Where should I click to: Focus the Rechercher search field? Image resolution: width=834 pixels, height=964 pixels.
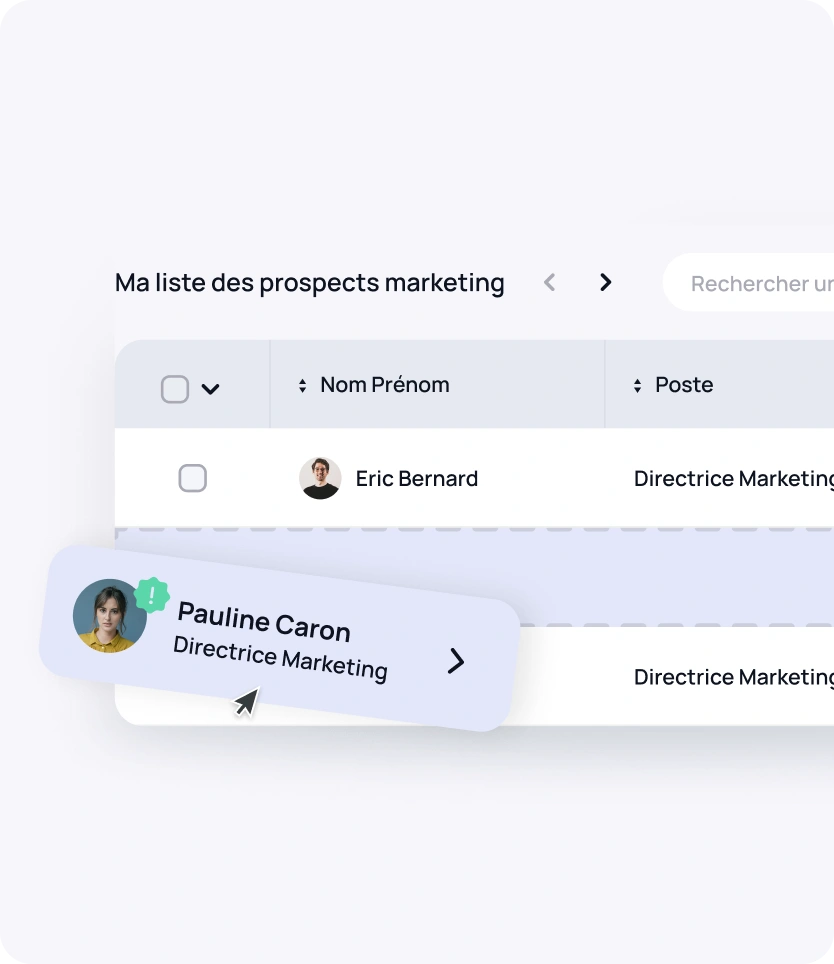coord(748,283)
